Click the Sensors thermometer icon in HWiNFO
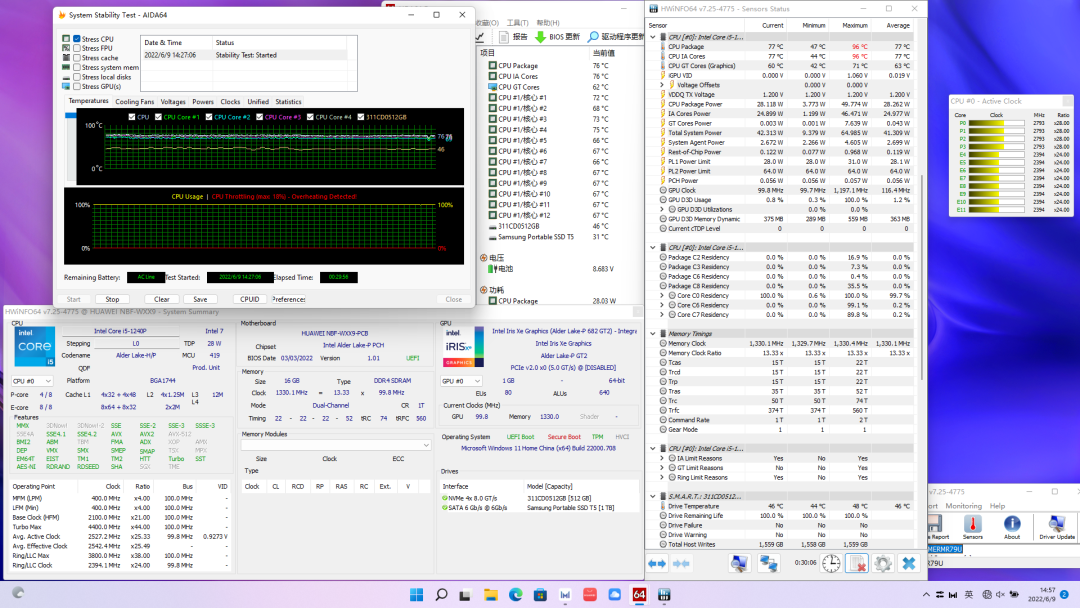The height and width of the screenshot is (608, 1080). click(x=972, y=524)
